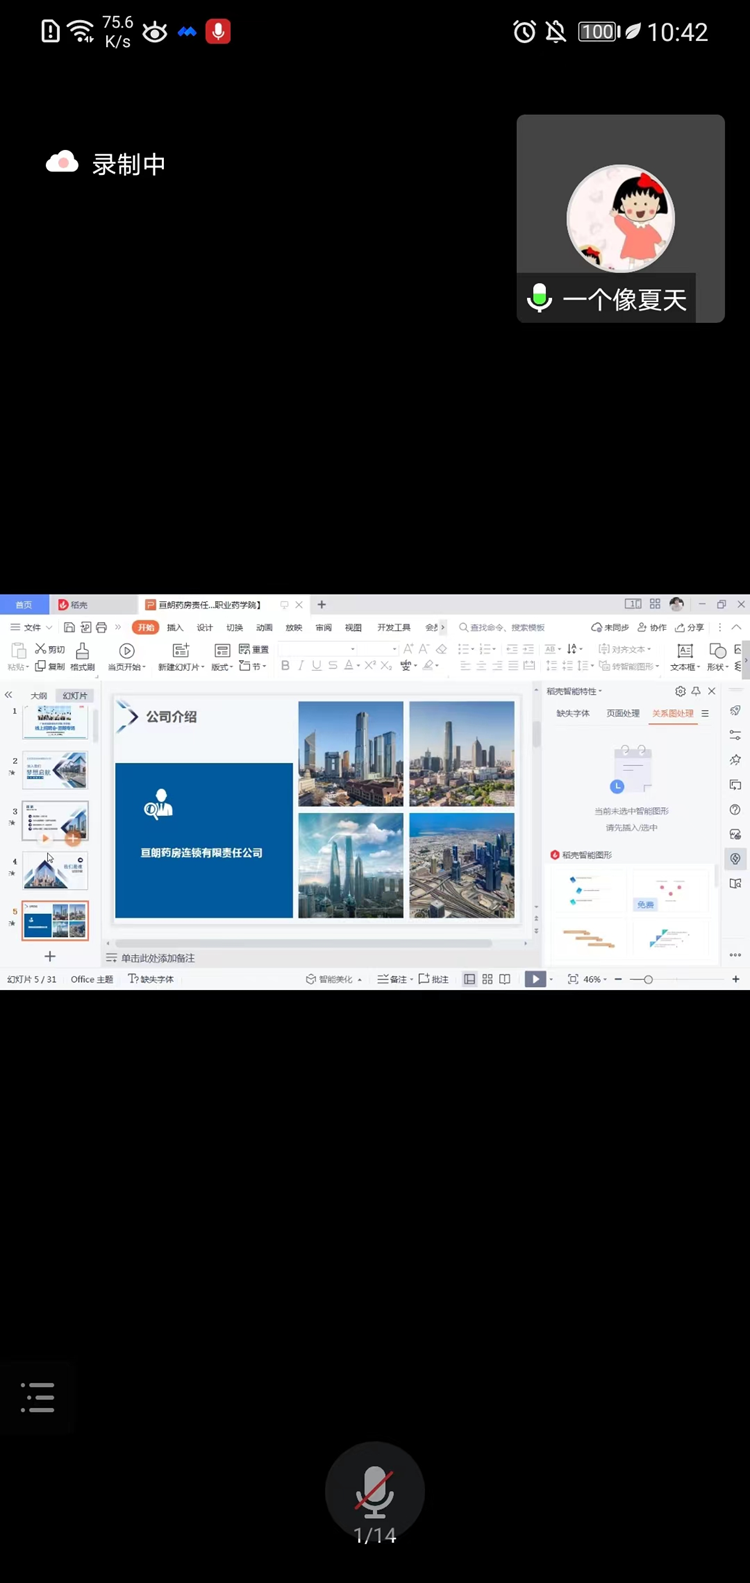
Task: Open the 关系图处理 panel tab
Action: pos(673,713)
